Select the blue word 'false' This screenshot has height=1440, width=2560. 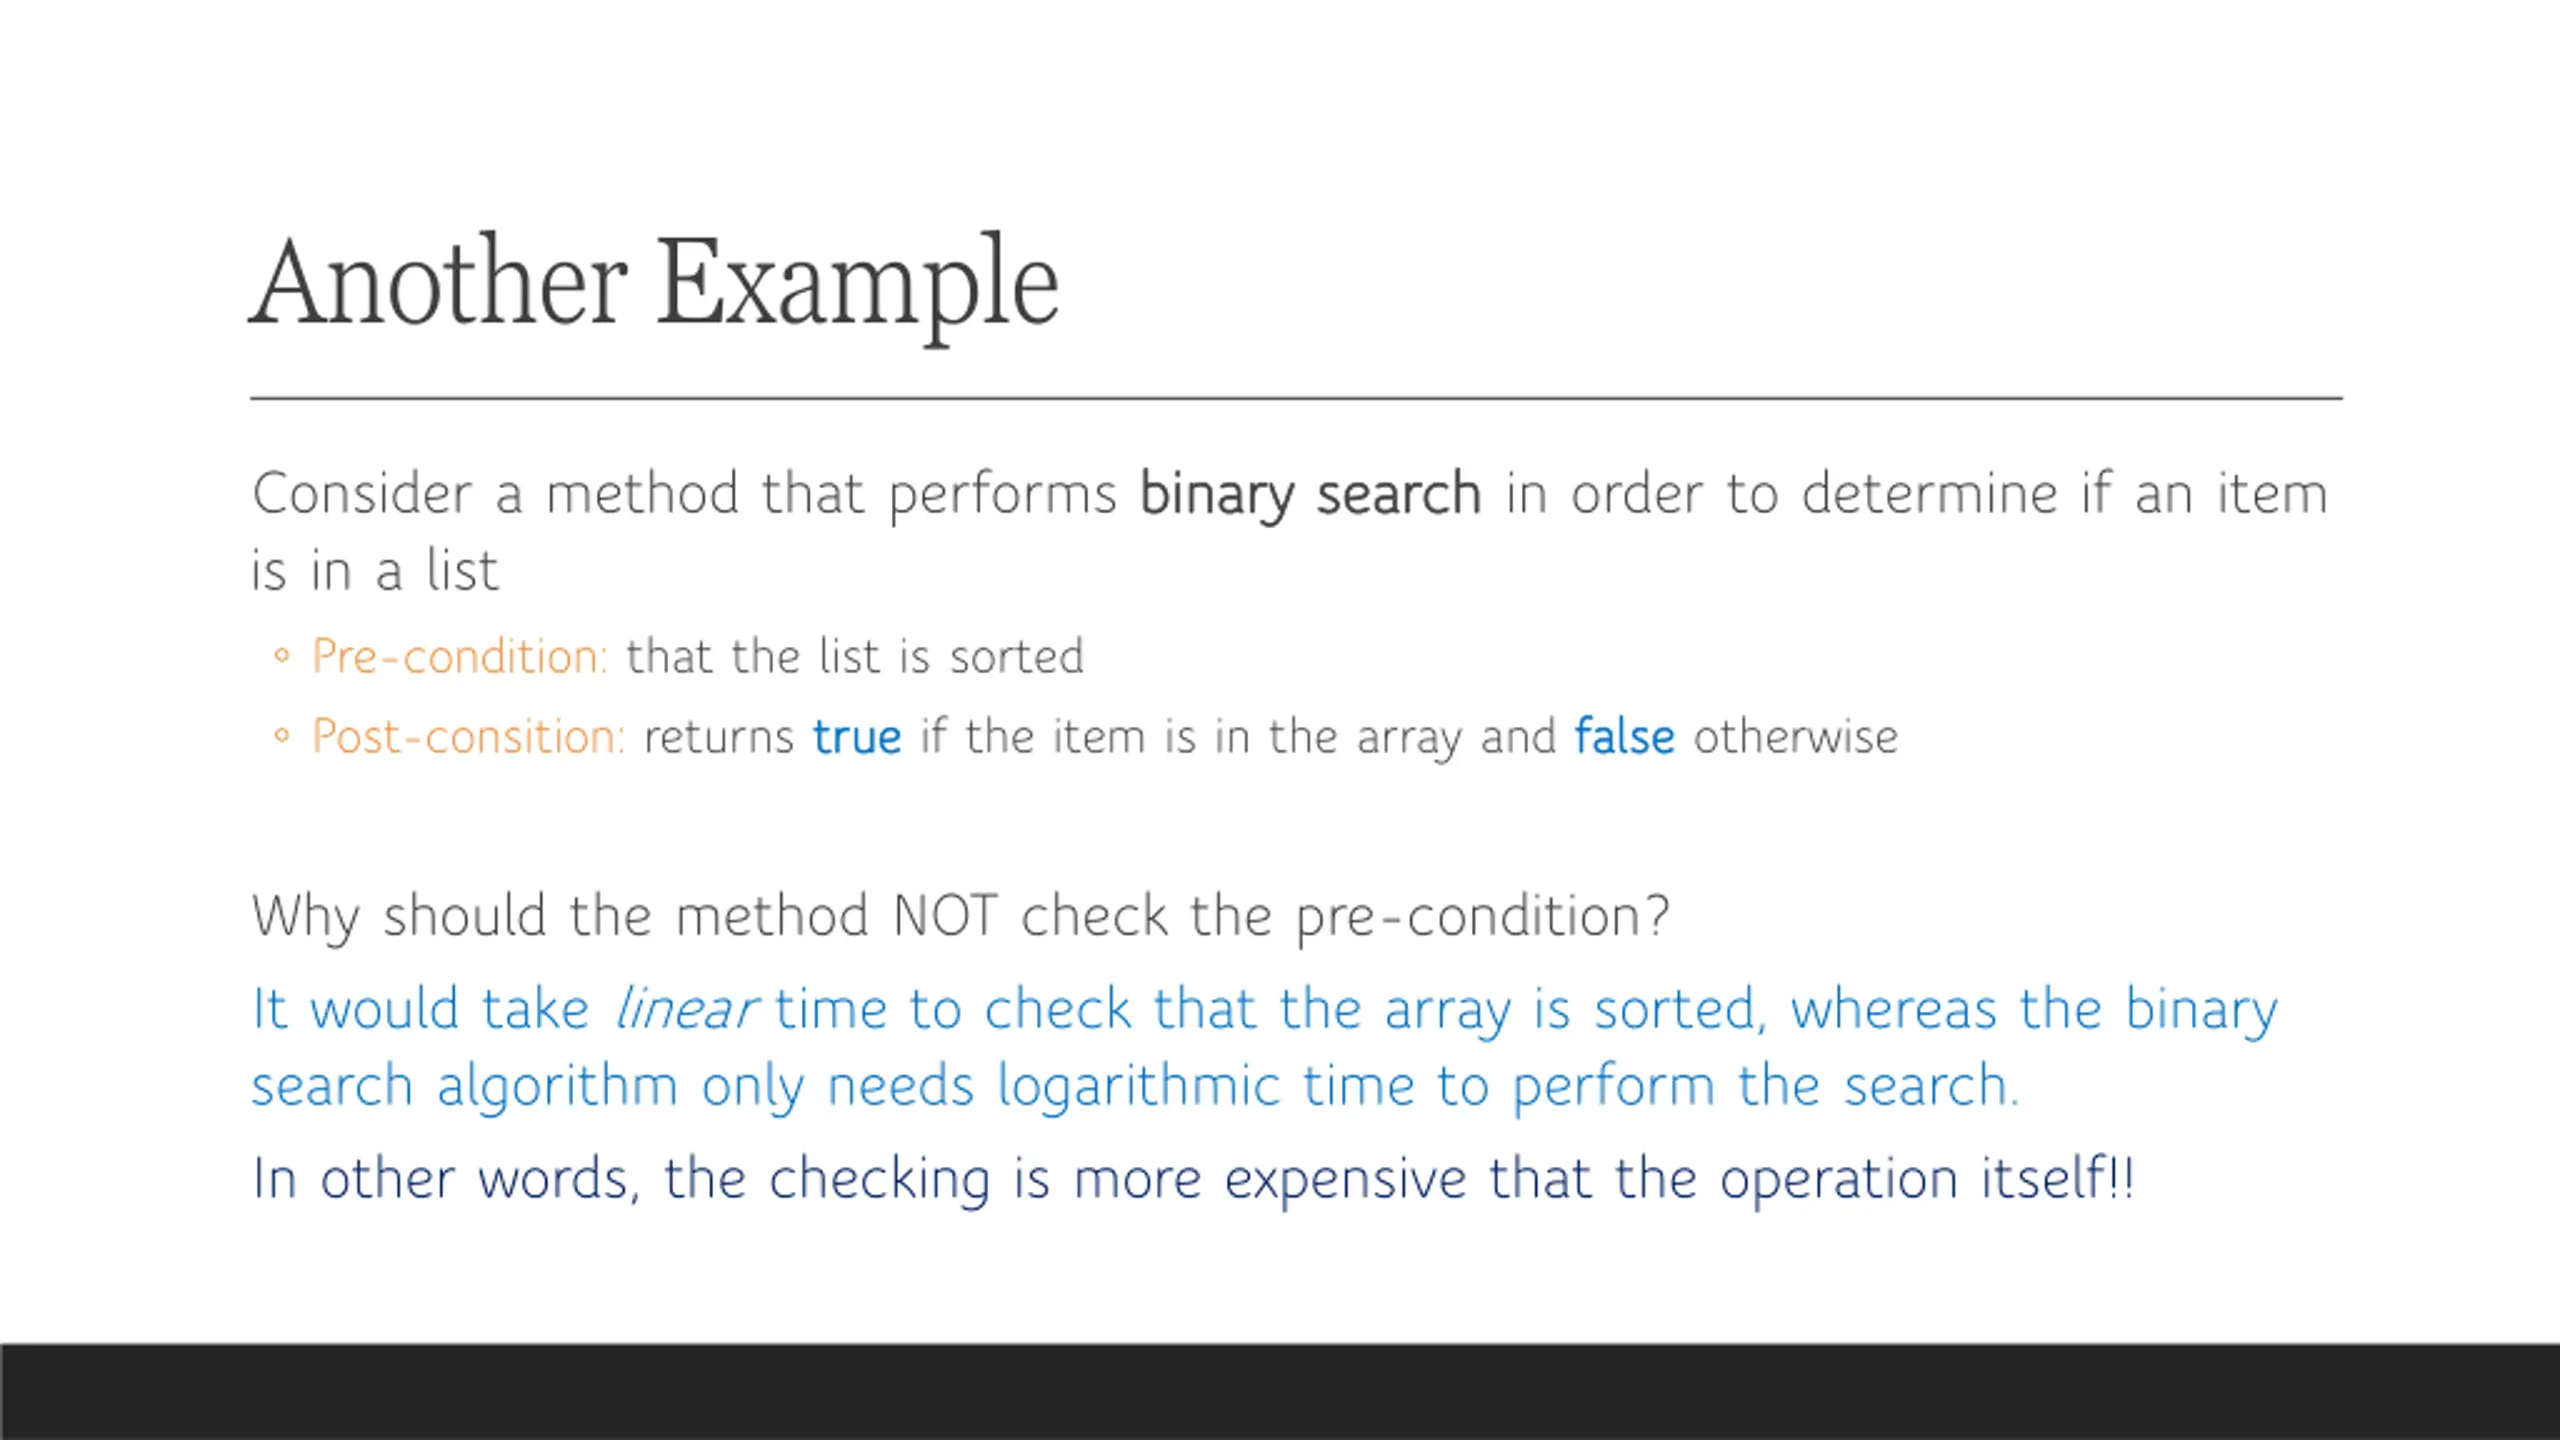1624,737
